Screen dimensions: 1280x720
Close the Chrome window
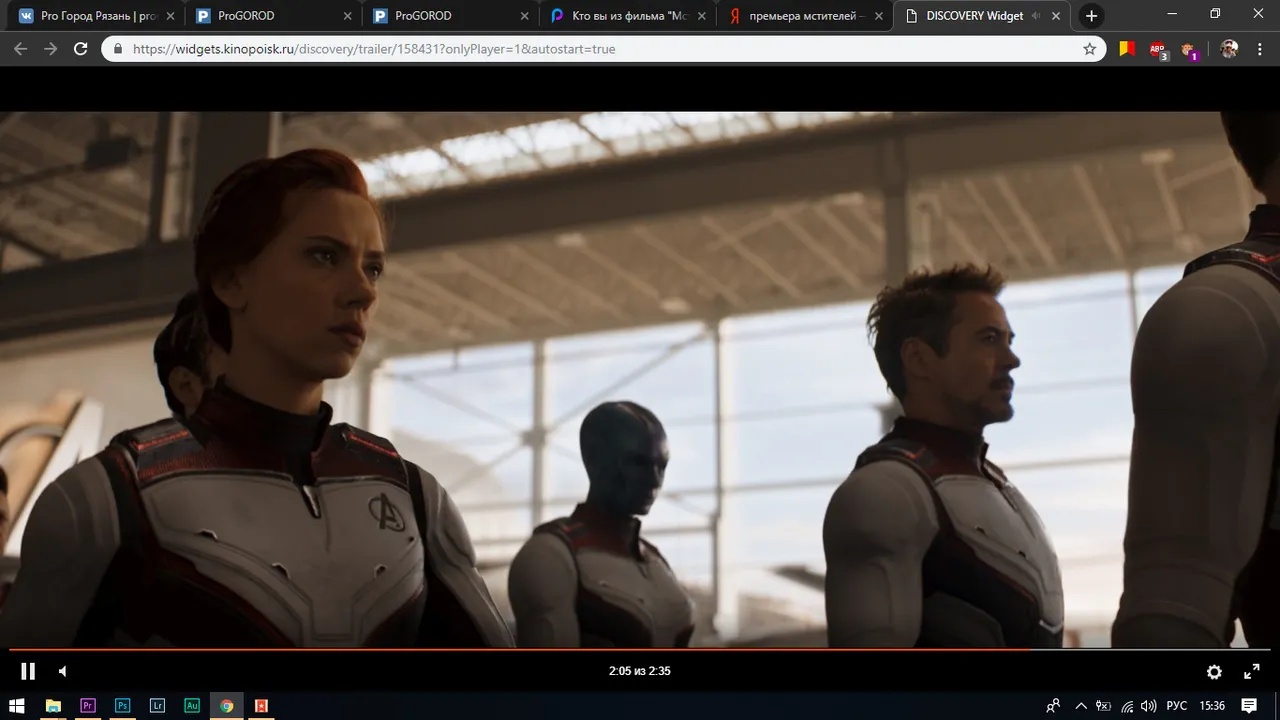click(1259, 14)
